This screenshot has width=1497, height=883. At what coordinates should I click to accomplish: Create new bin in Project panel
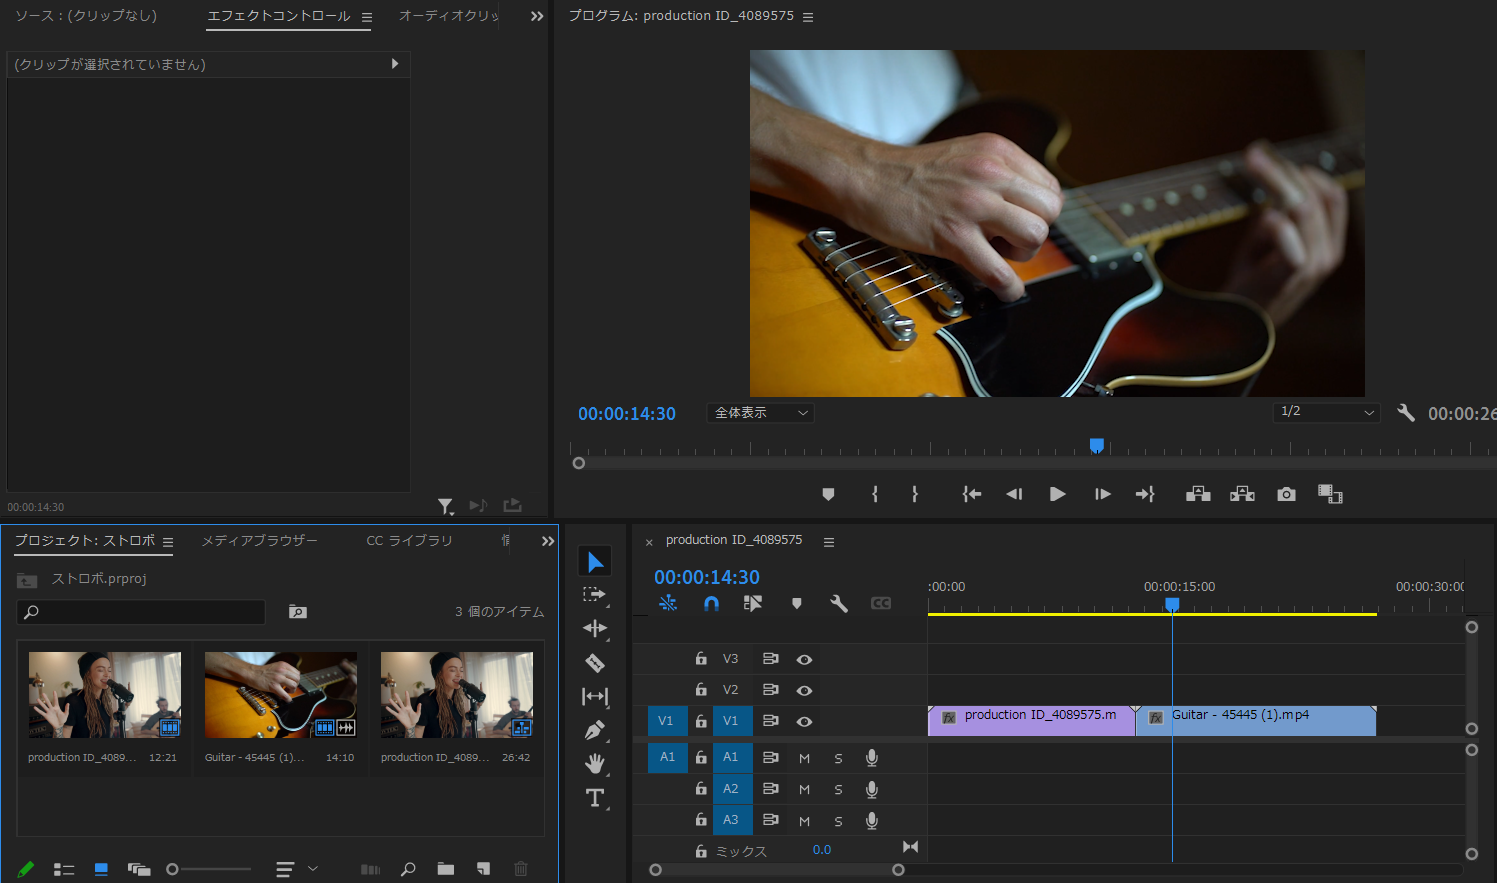coord(446,869)
